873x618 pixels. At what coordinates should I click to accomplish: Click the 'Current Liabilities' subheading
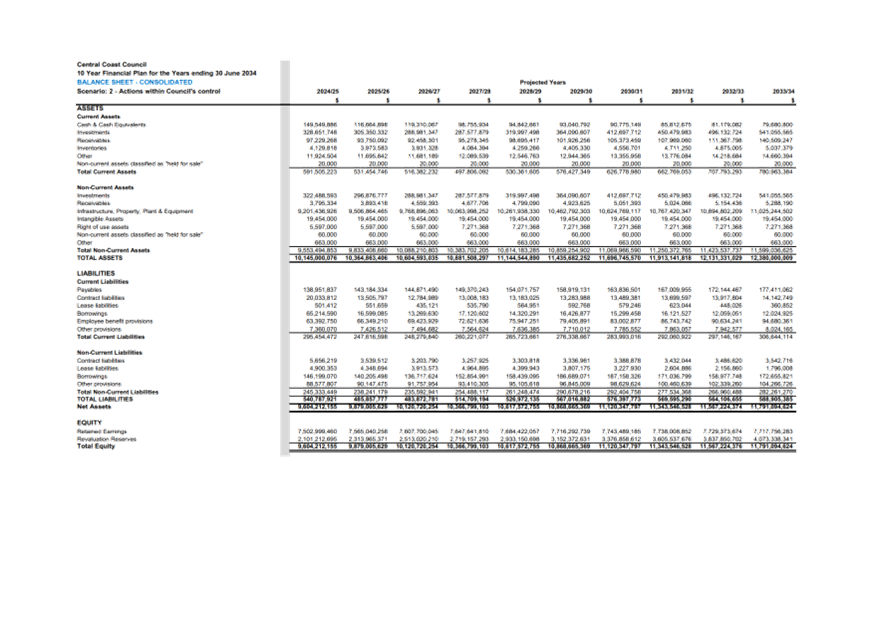pos(102,282)
